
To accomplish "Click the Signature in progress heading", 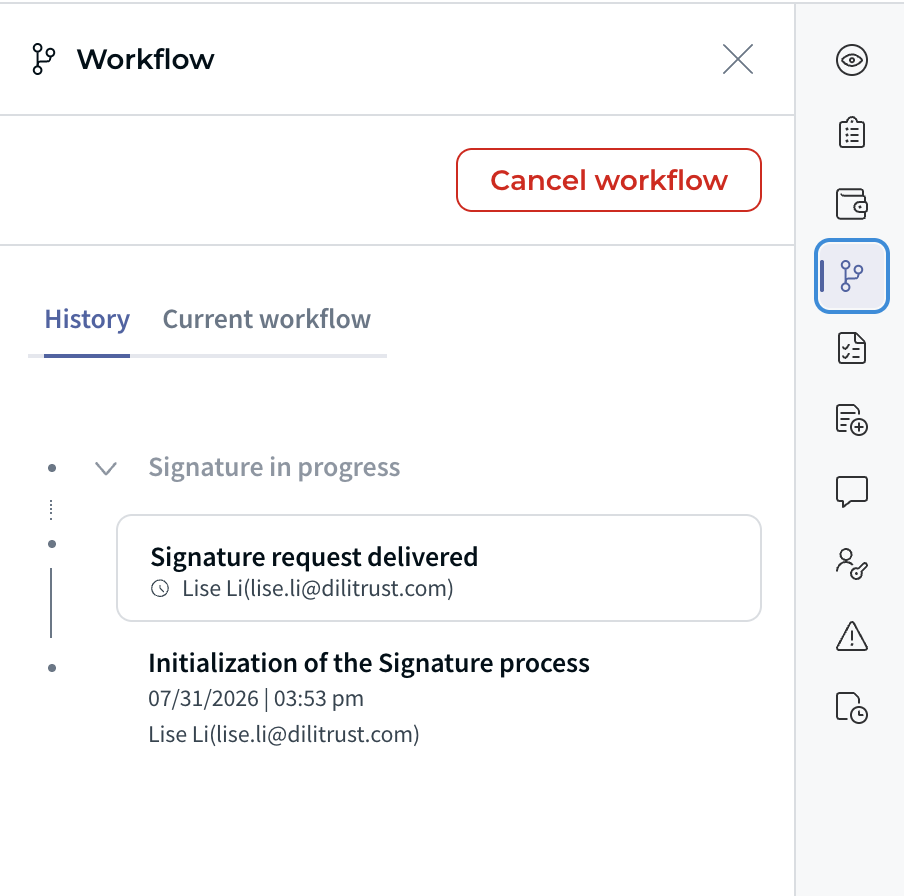I will [x=274, y=467].
